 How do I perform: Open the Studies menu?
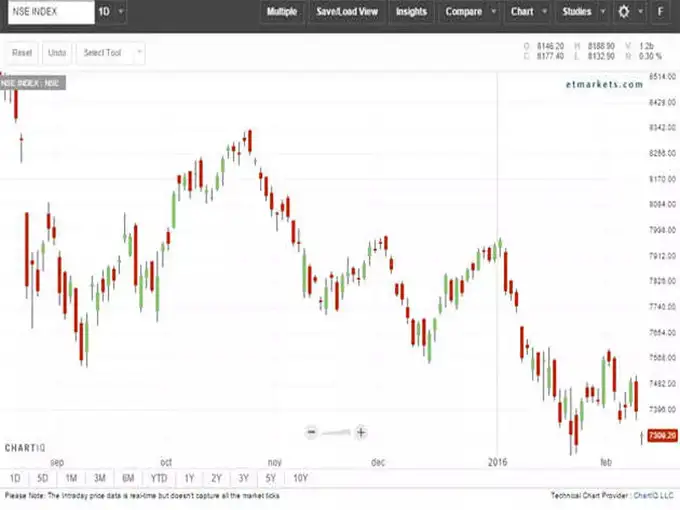(x=582, y=12)
